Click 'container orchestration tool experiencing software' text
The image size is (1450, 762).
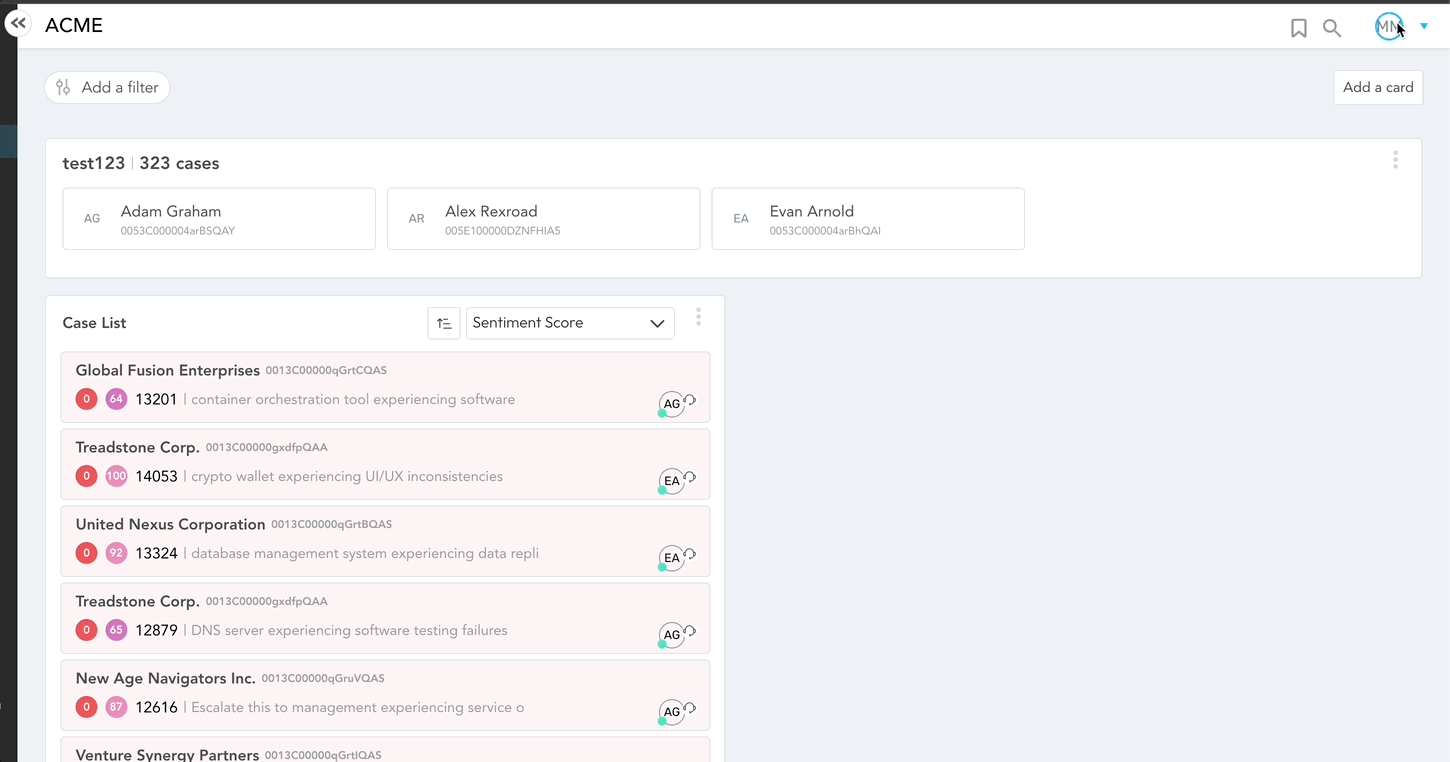353,399
